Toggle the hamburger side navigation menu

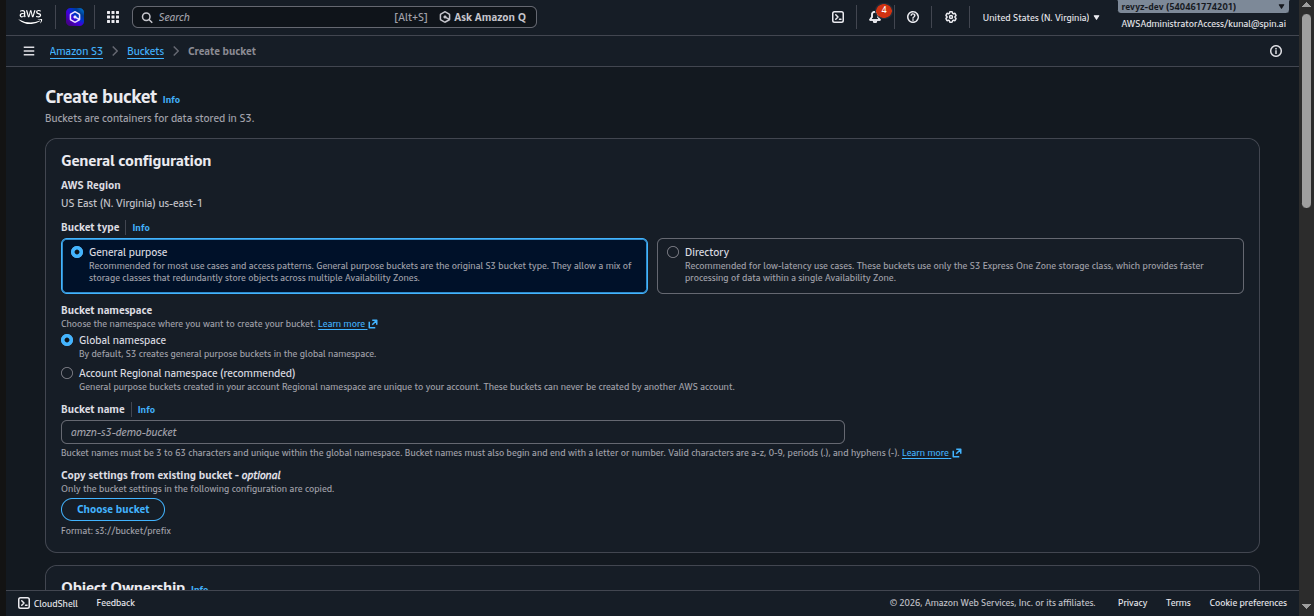tap(28, 51)
